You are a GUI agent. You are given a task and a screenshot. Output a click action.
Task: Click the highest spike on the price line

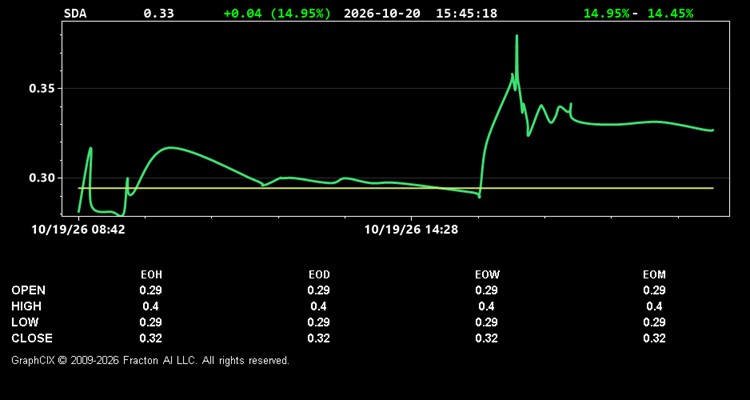click(x=517, y=36)
